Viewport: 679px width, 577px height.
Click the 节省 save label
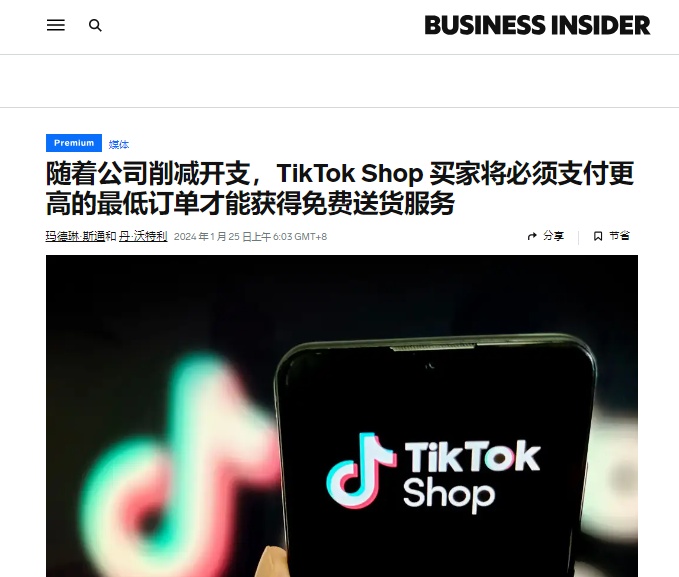619,236
